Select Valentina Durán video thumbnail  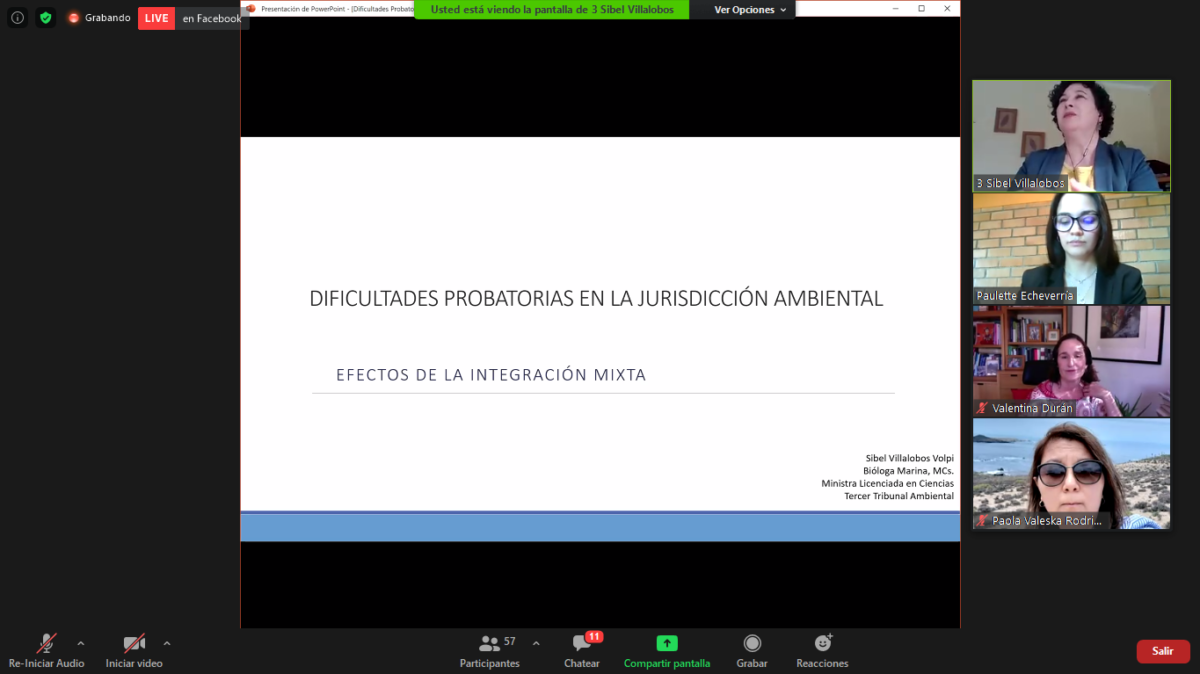(1071, 361)
